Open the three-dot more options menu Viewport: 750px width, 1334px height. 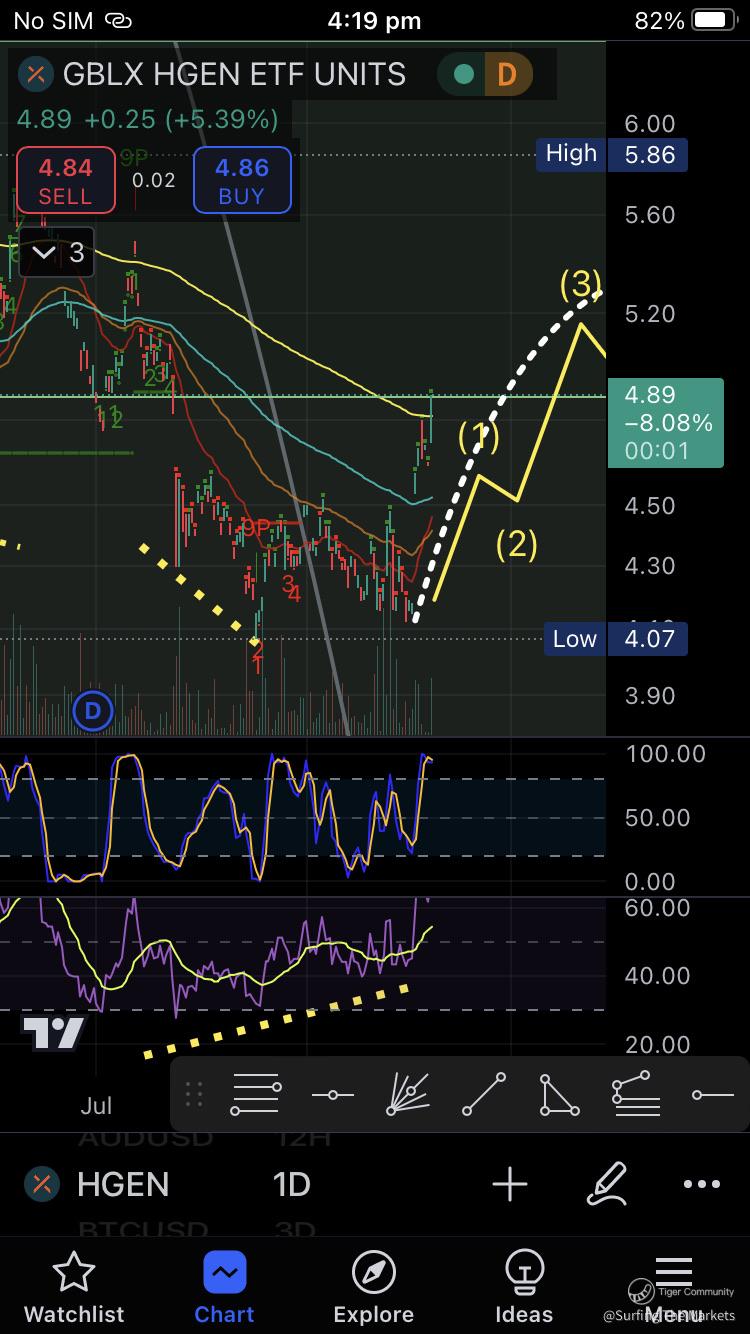[x=702, y=1184]
